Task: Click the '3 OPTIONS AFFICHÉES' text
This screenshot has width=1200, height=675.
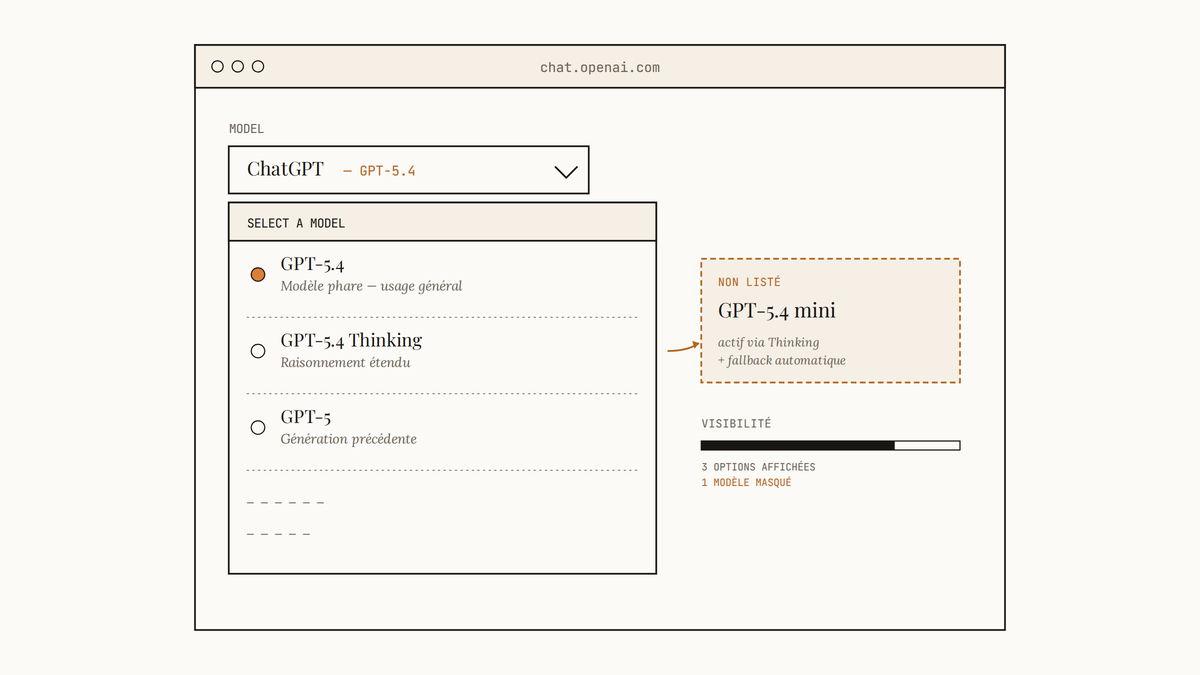Action: click(758, 467)
